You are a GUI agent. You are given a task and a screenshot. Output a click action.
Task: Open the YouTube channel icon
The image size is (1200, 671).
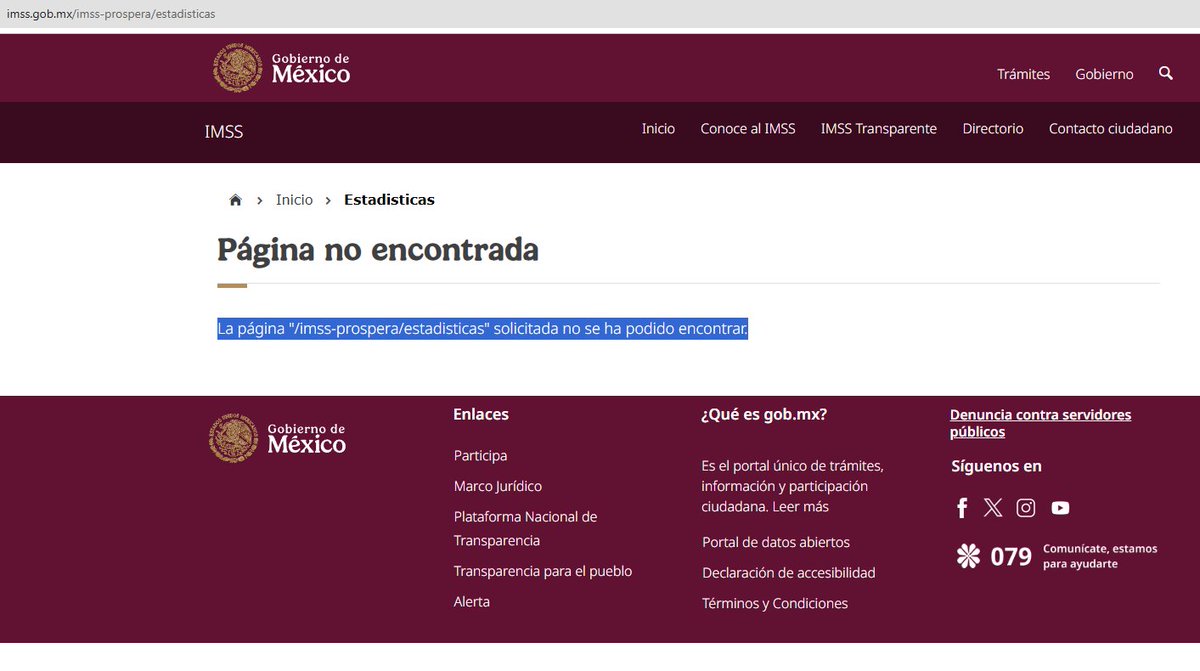point(1060,508)
